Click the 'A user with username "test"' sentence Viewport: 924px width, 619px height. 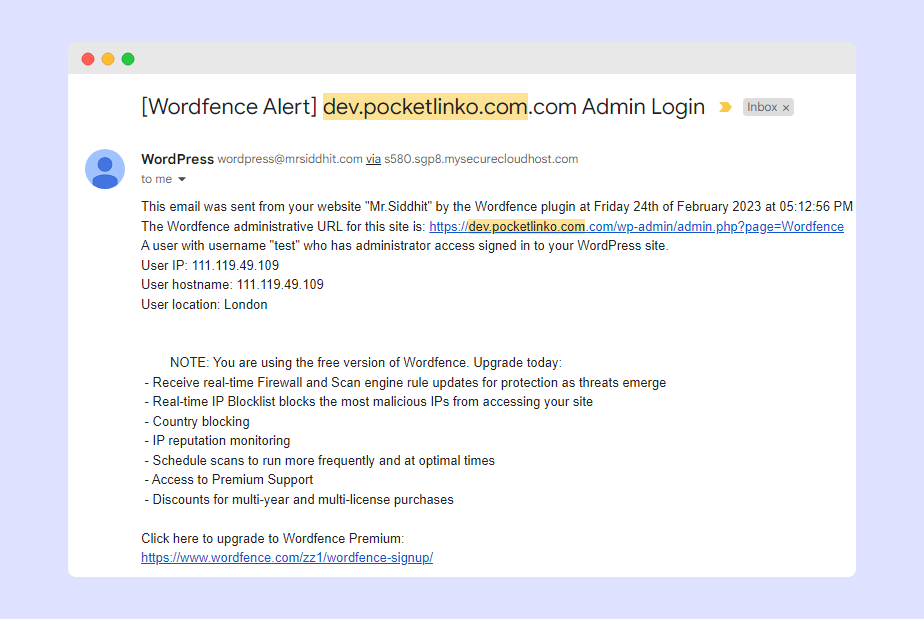[x=405, y=246]
